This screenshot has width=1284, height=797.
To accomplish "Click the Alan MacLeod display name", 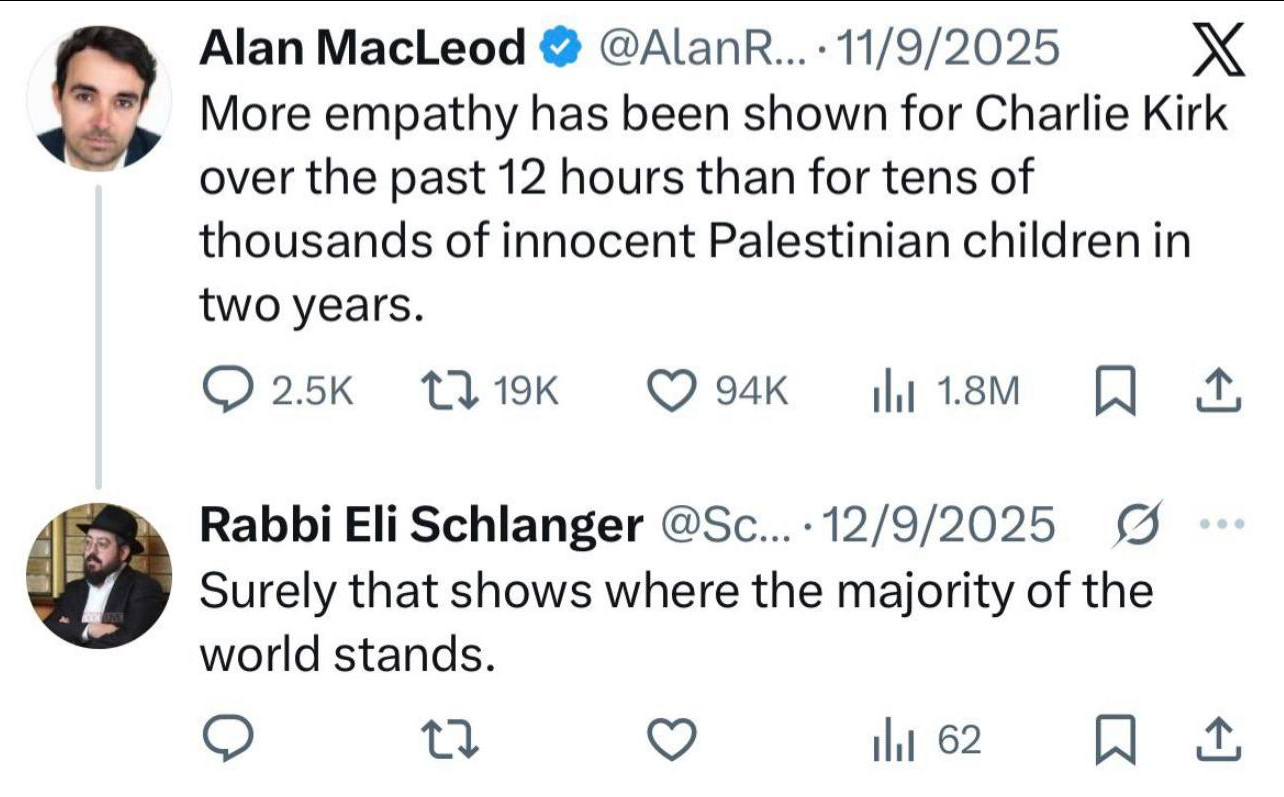I will 362,47.
